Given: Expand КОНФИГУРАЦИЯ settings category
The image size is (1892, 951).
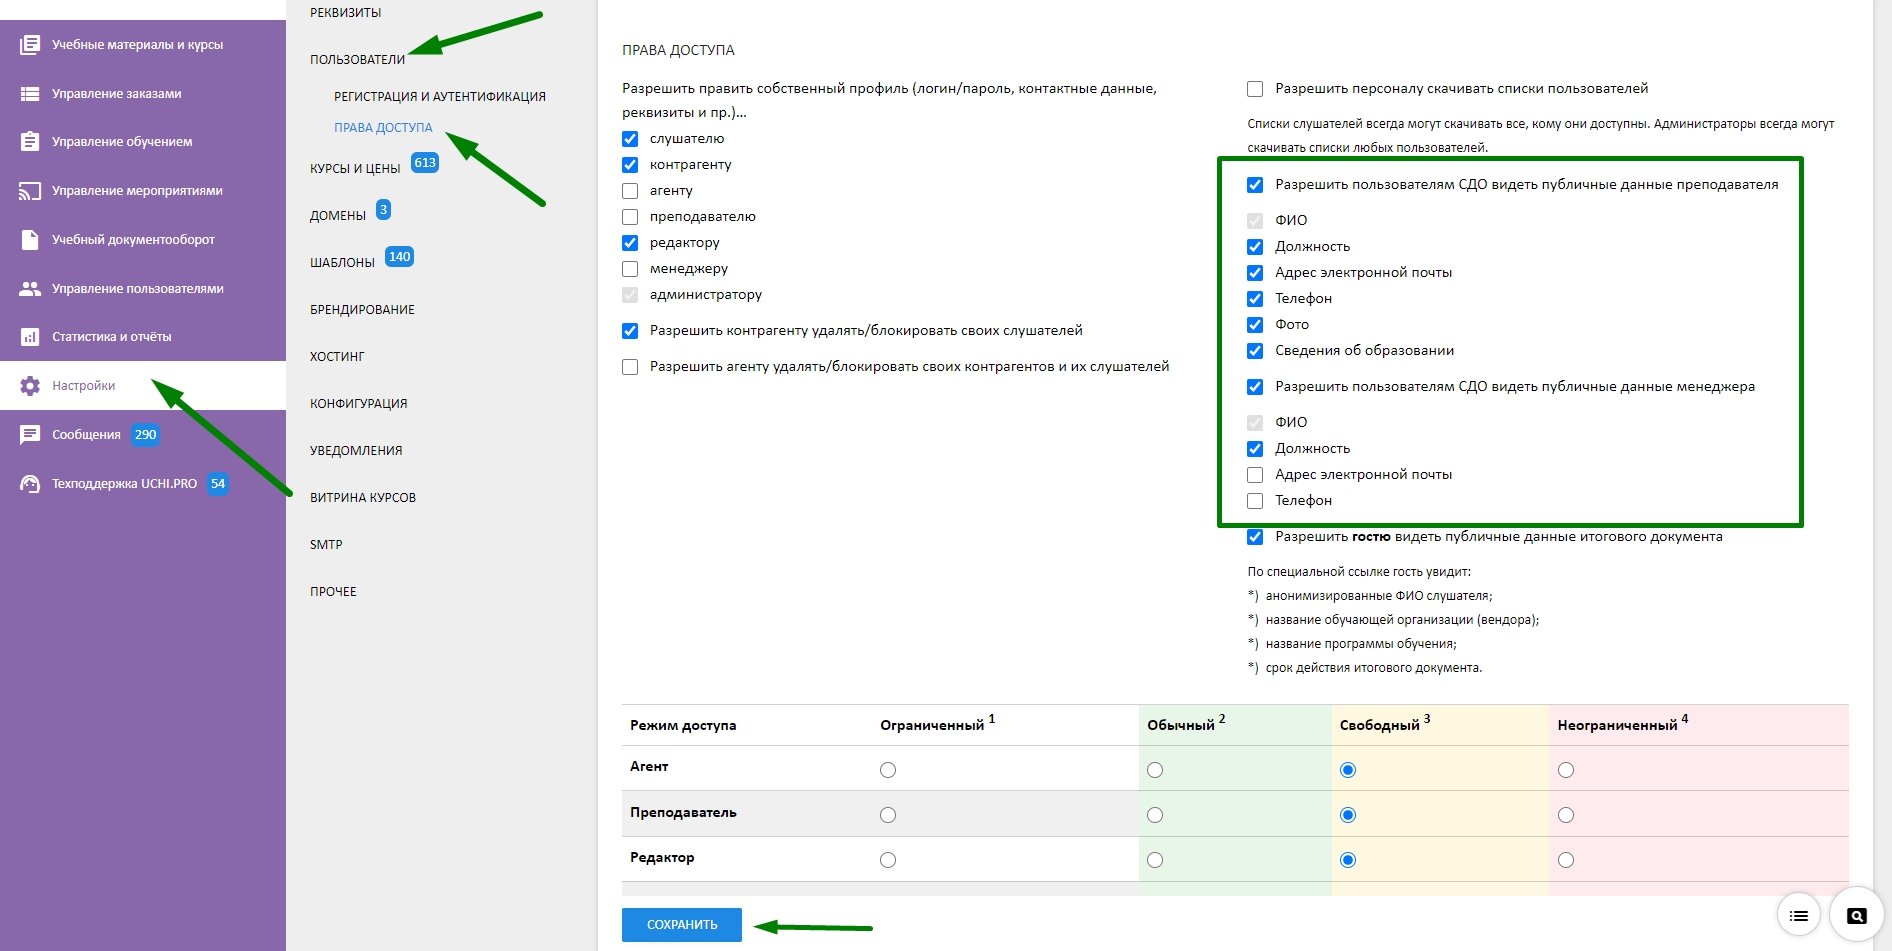Looking at the screenshot, I should click(x=358, y=404).
